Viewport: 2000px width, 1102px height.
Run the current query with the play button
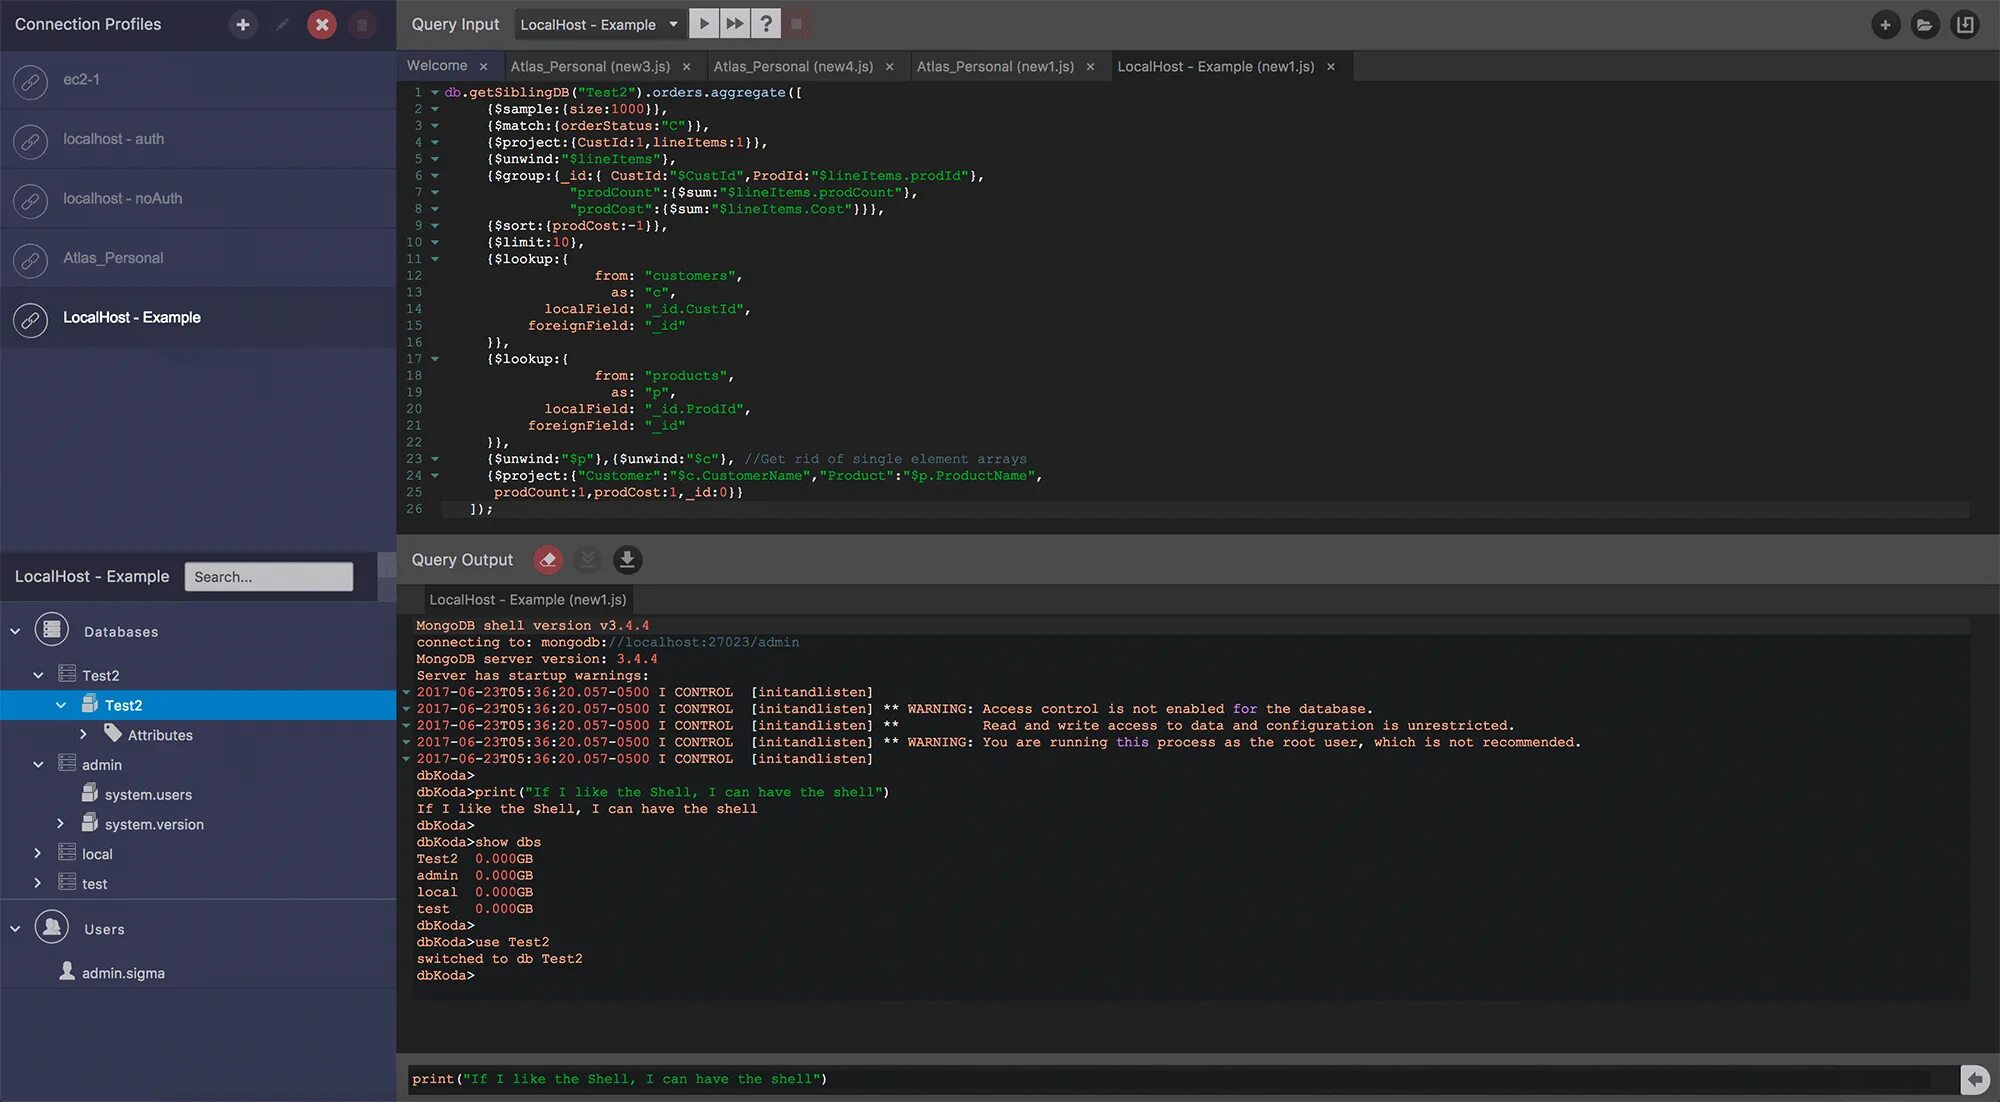click(x=704, y=24)
